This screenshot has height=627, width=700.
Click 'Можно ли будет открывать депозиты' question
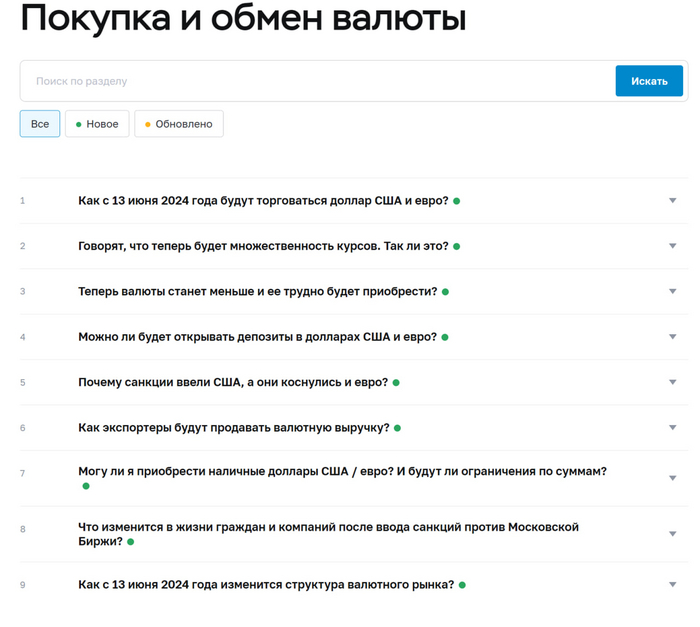[257, 337]
